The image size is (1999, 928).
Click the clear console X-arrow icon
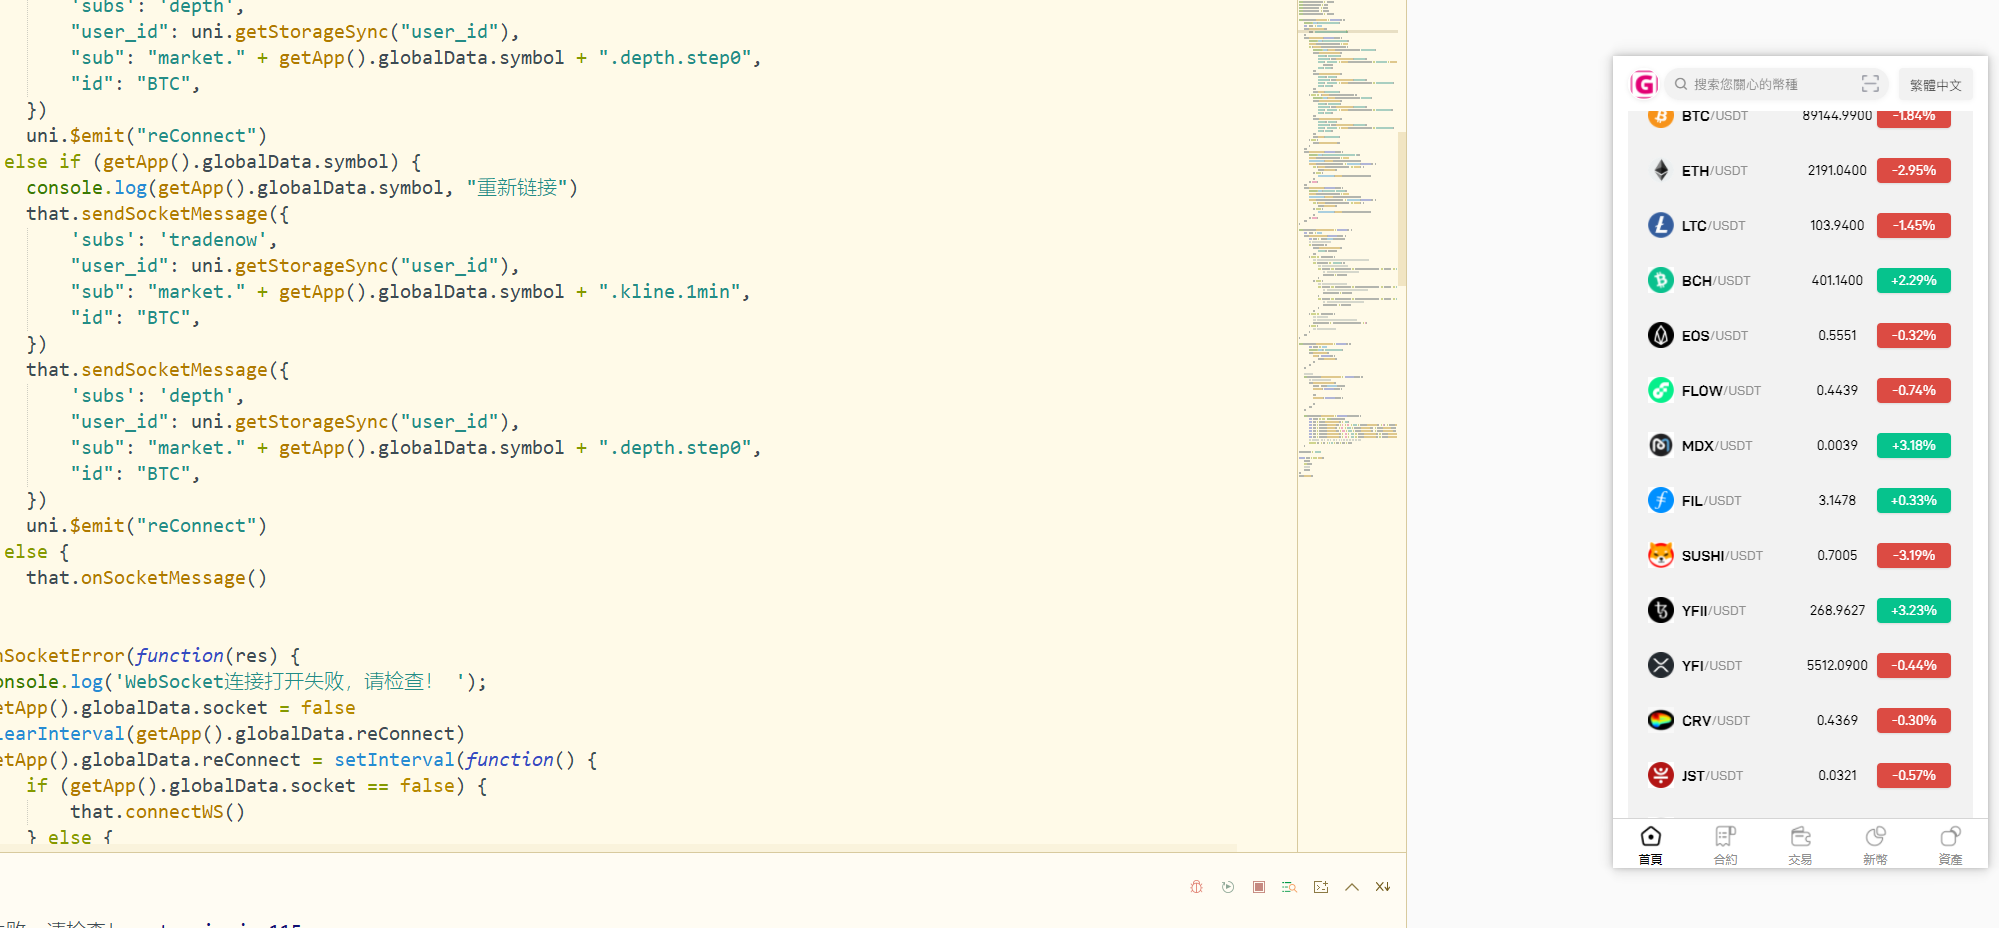pyautogui.click(x=1383, y=887)
